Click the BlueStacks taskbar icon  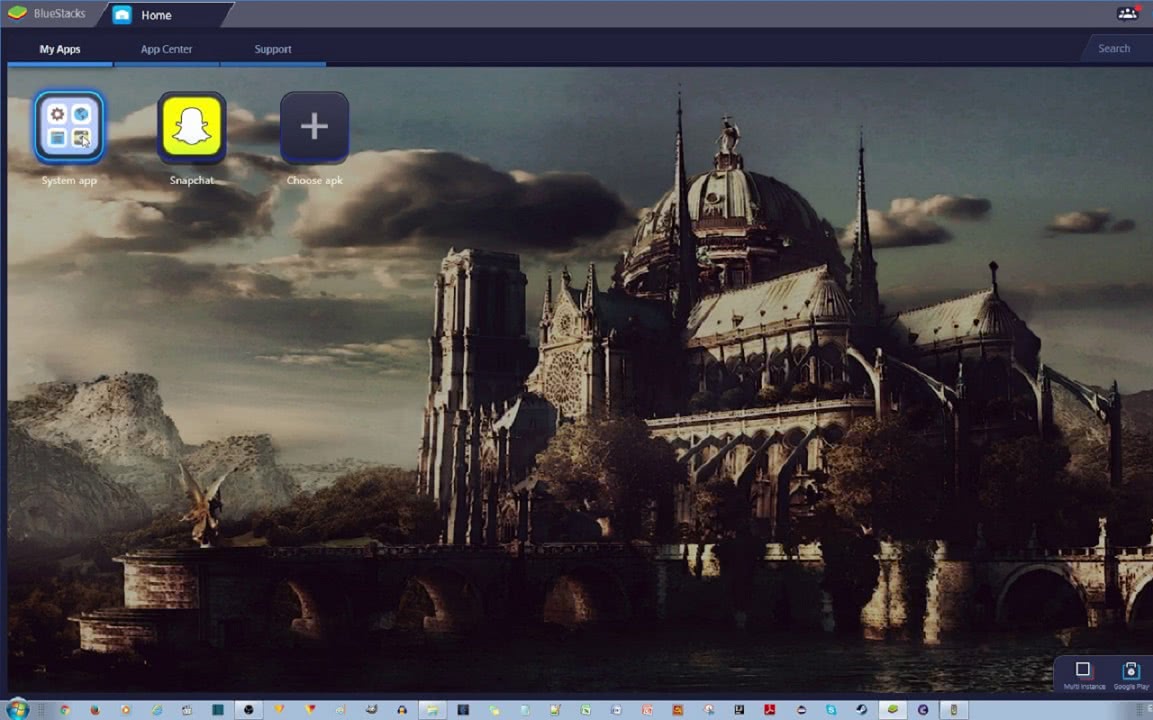tap(892, 710)
